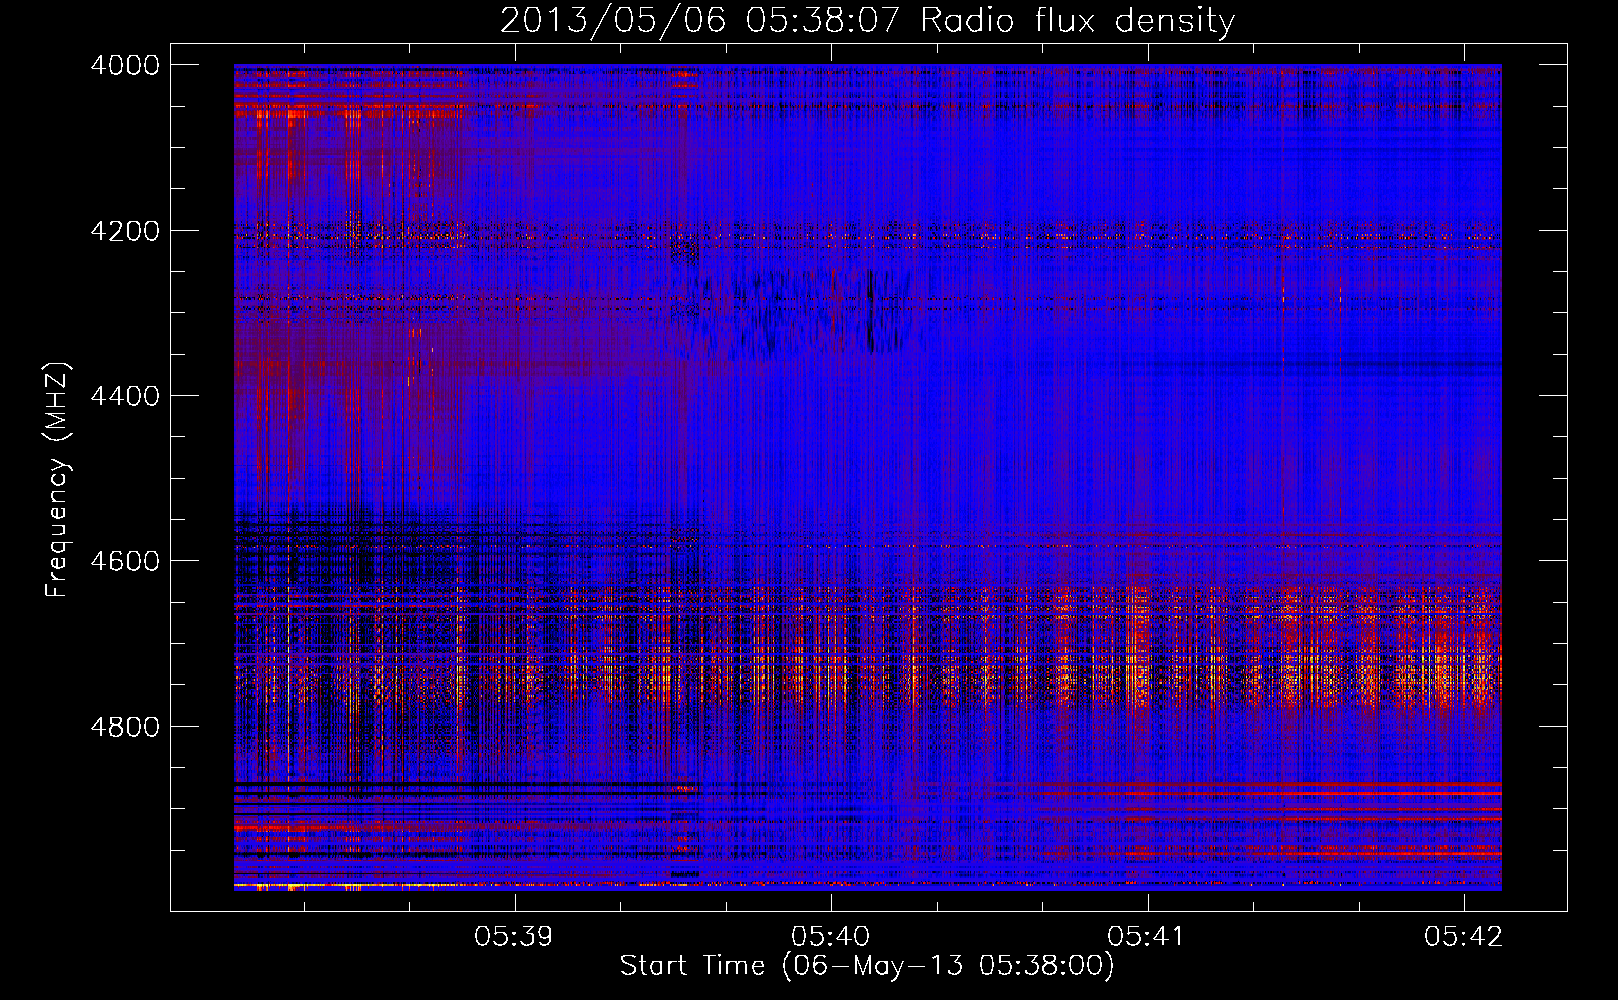Click the '05:40' time axis label
1618x1000 pixels.
(830, 937)
